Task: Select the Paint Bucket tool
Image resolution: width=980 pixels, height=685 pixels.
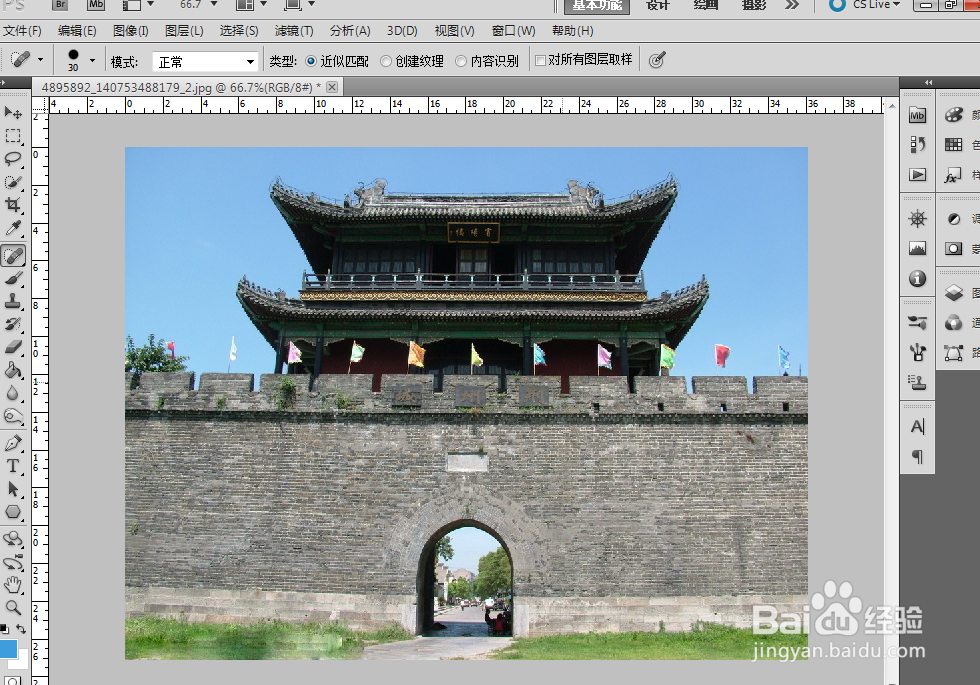Action: point(13,371)
